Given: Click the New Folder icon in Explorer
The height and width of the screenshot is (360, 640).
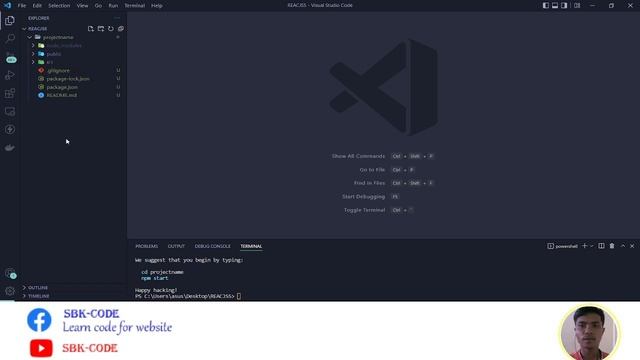Looking at the screenshot, I should point(101,29).
